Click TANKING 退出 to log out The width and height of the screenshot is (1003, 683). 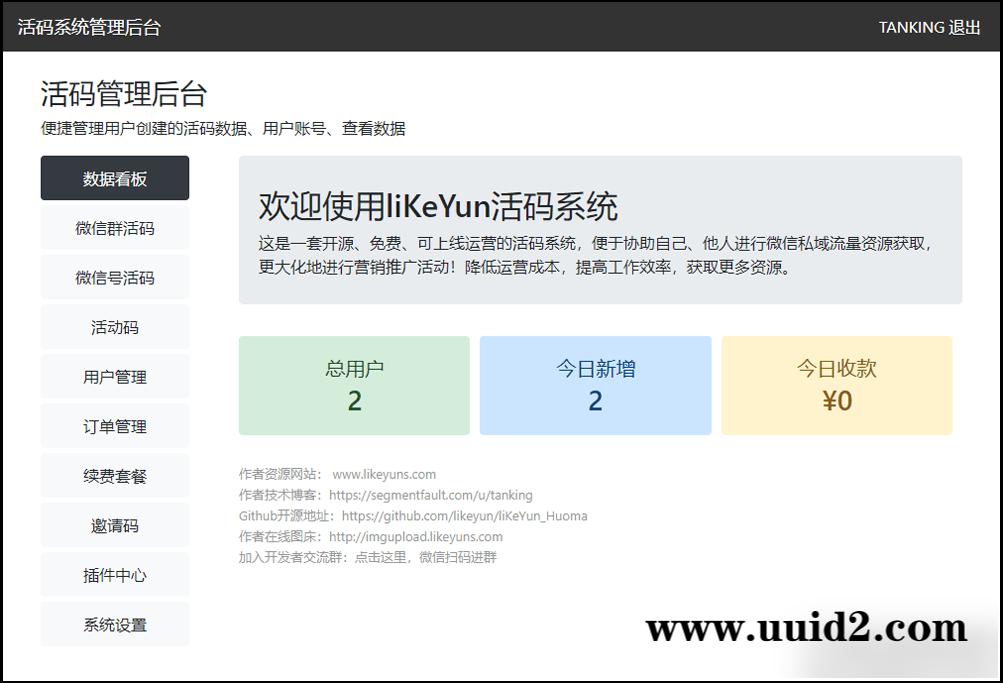tap(929, 28)
